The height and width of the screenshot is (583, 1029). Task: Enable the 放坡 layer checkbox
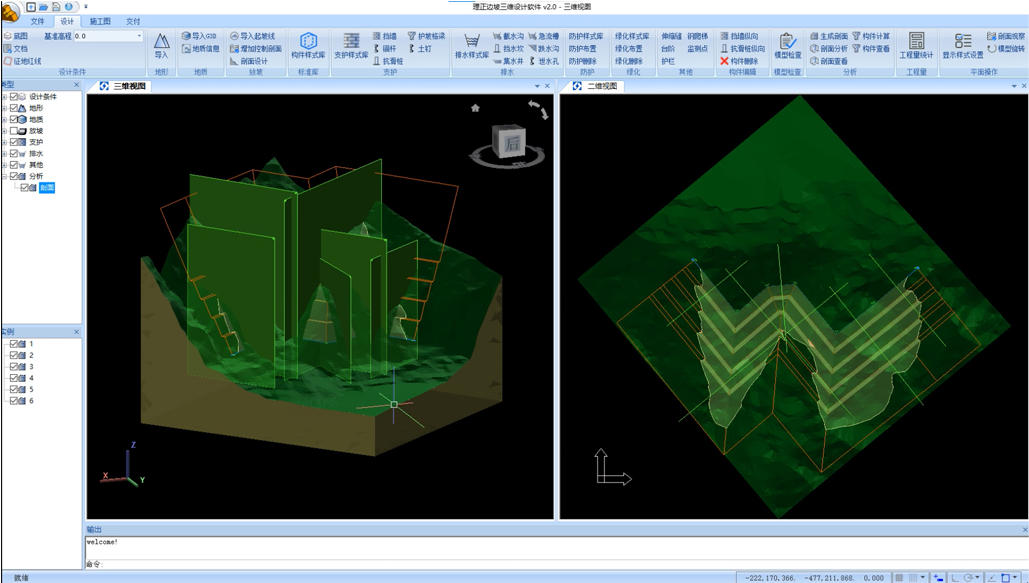pyautogui.click(x=15, y=131)
